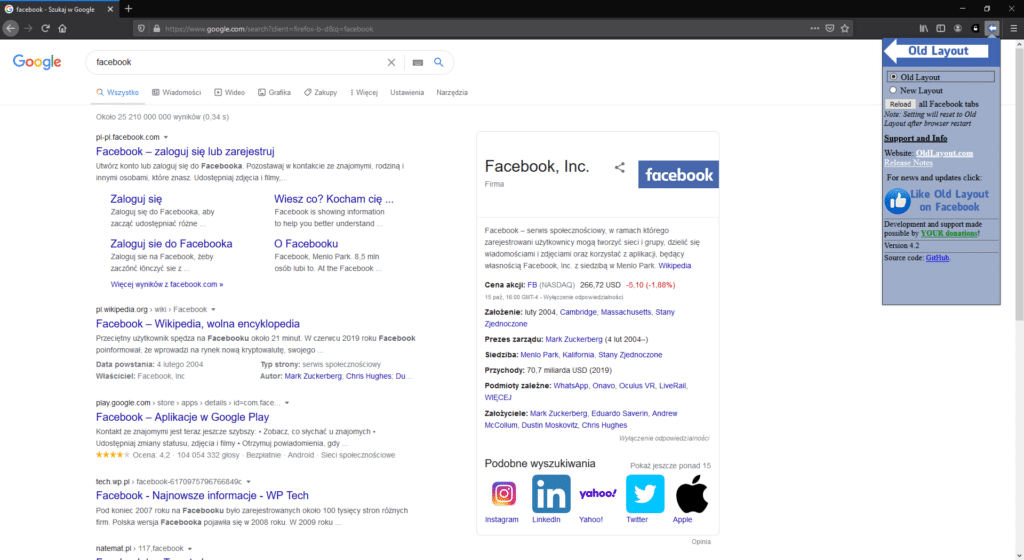Click Więcej wyników z facebook.com link
The width and height of the screenshot is (1024, 560).
click(x=167, y=285)
